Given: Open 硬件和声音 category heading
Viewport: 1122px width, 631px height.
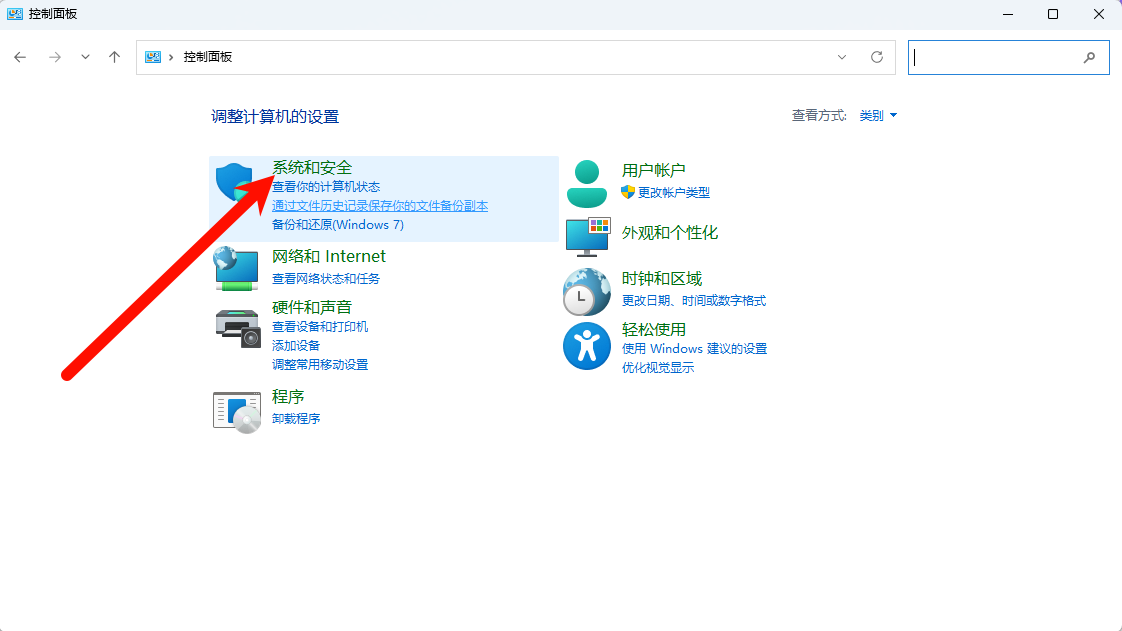Looking at the screenshot, I should tap(312, 307).
